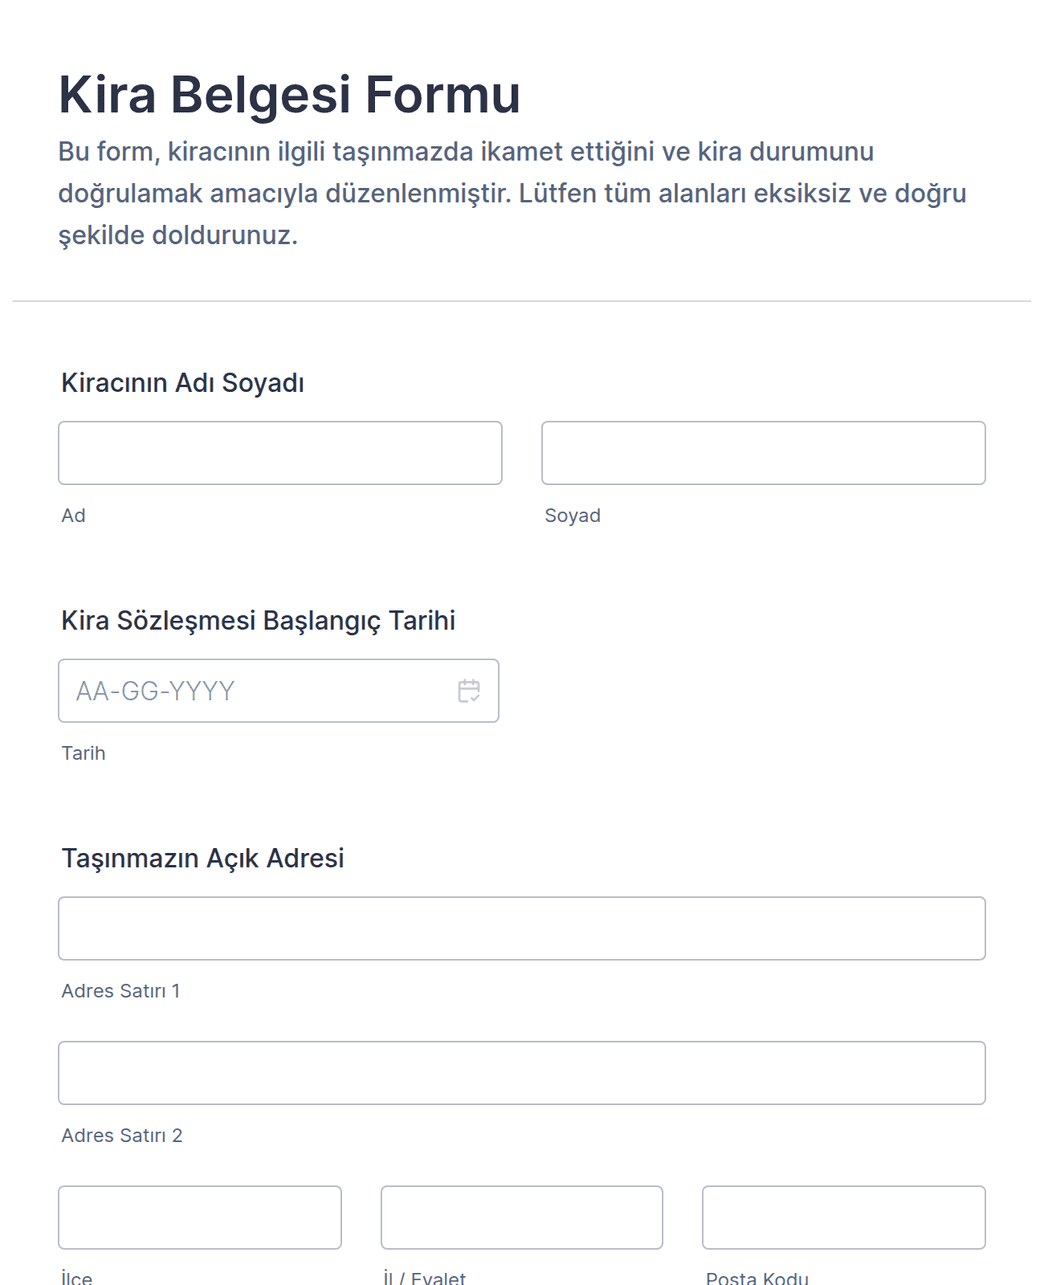Click the Ad first name field
Image resolution: width=1044 pixels, height=1285 pixels.
click(280, 453)
